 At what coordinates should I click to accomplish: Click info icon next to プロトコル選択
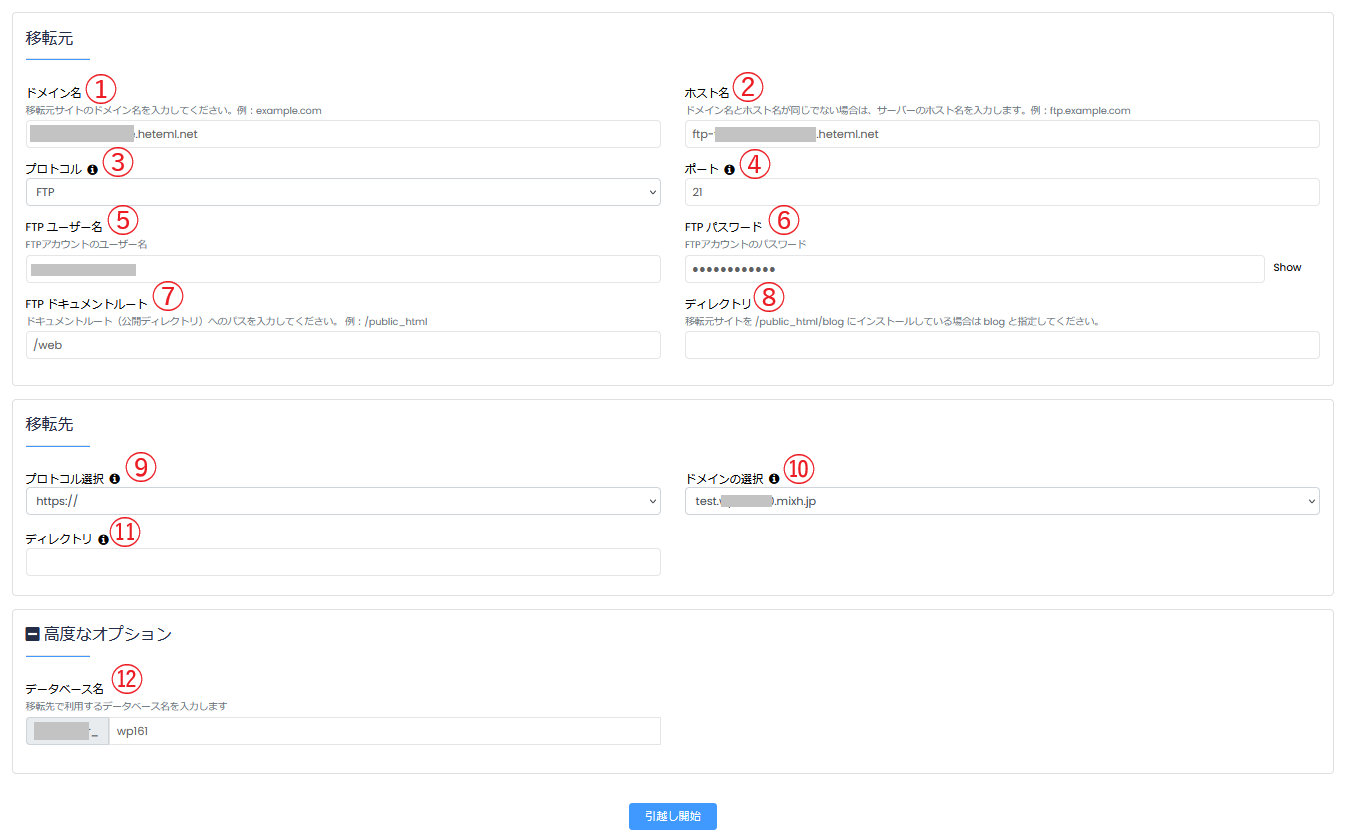[114, 479]
